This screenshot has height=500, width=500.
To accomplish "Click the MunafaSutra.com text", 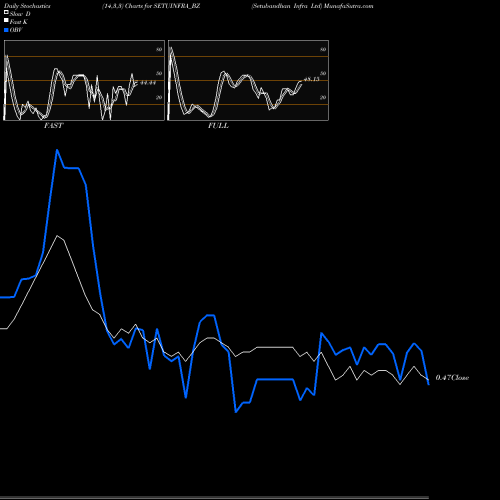I will [x=349, y=6].
